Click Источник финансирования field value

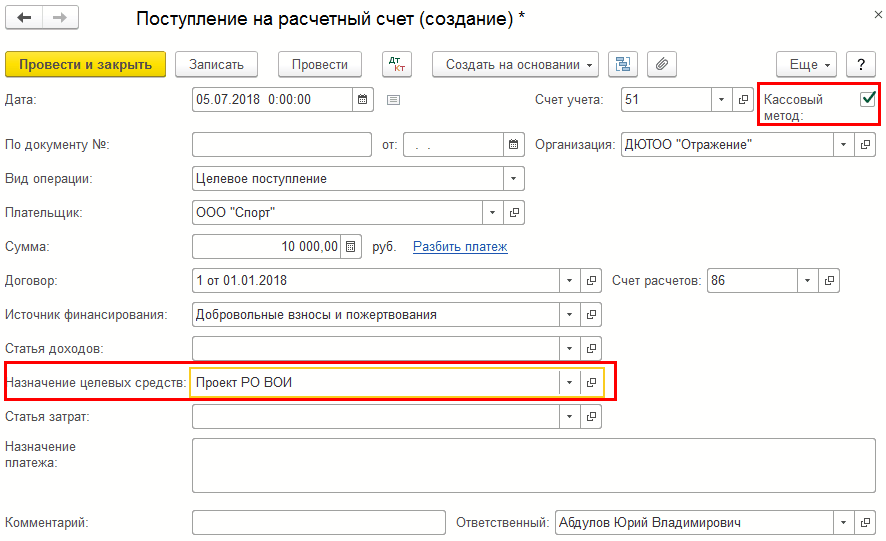point(375,314)
